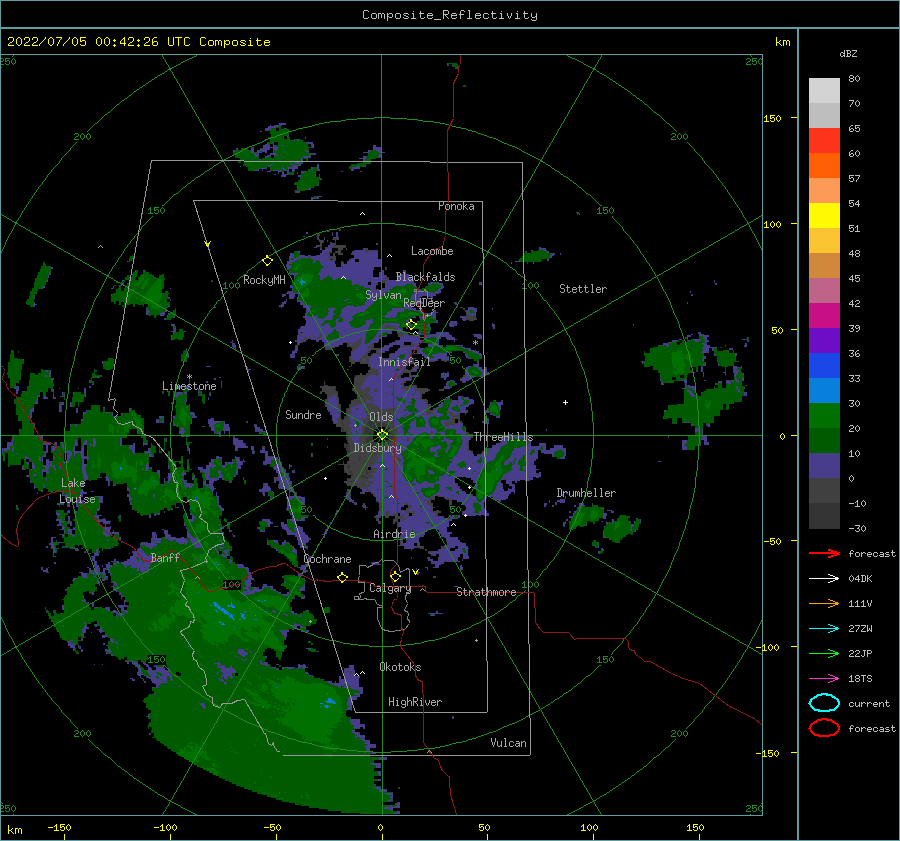The image size is (900, 841).
Task: Click the yellow radar-site diamond between Olds and Didsbury
Action: (382, 435)
